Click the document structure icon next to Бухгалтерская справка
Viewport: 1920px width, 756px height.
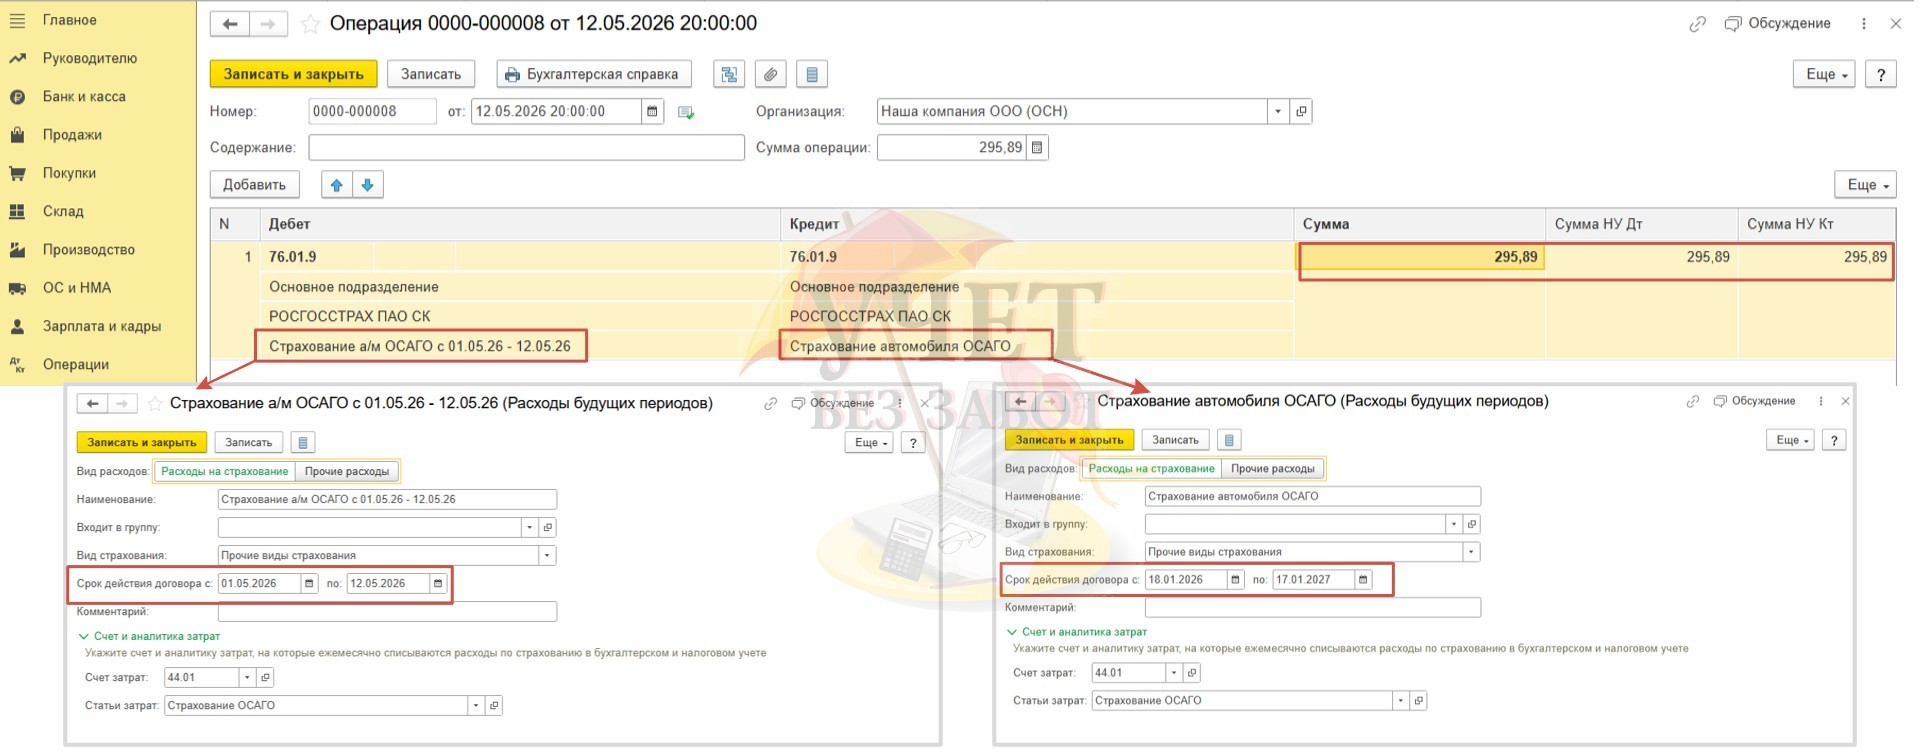(728, 74)
